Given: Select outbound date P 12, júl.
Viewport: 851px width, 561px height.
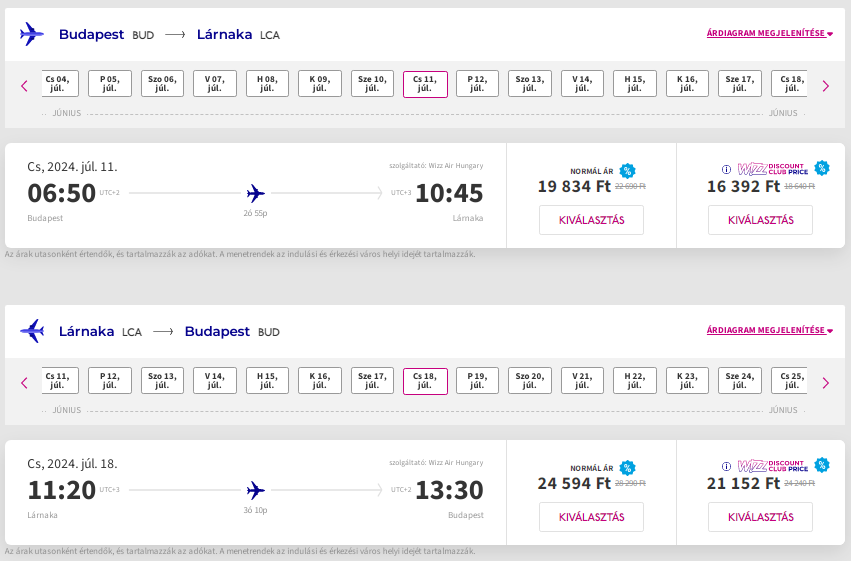Looking at the screenshot, I should [477, 84].
